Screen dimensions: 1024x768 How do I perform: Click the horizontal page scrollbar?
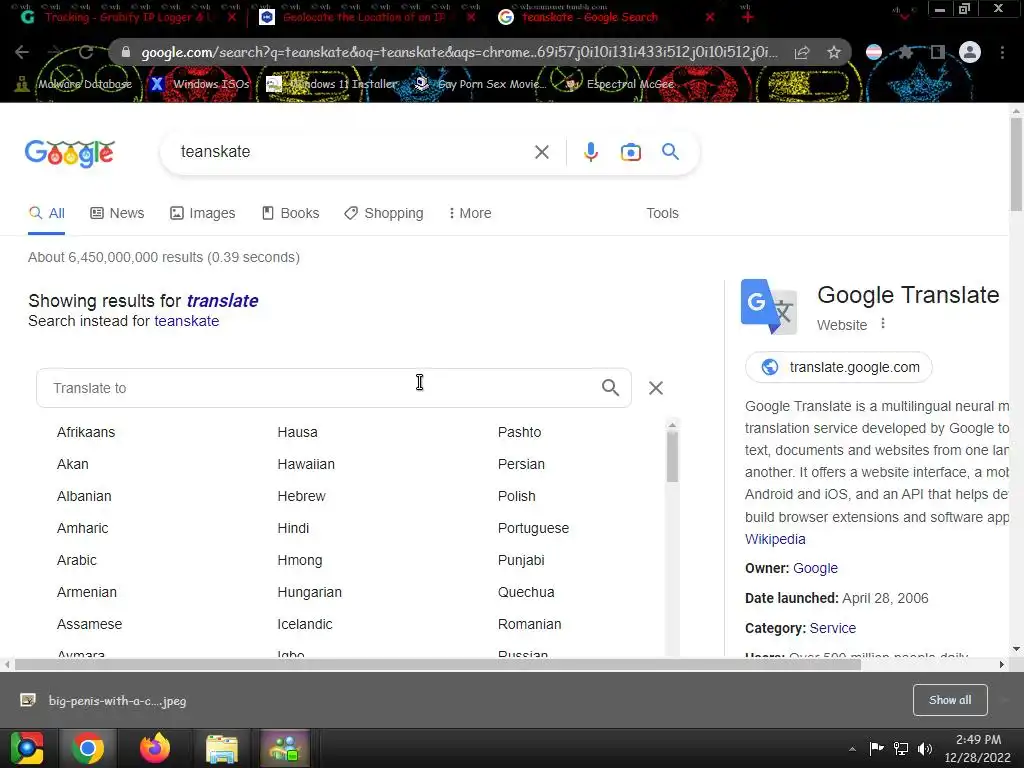[x=438, y=665]
